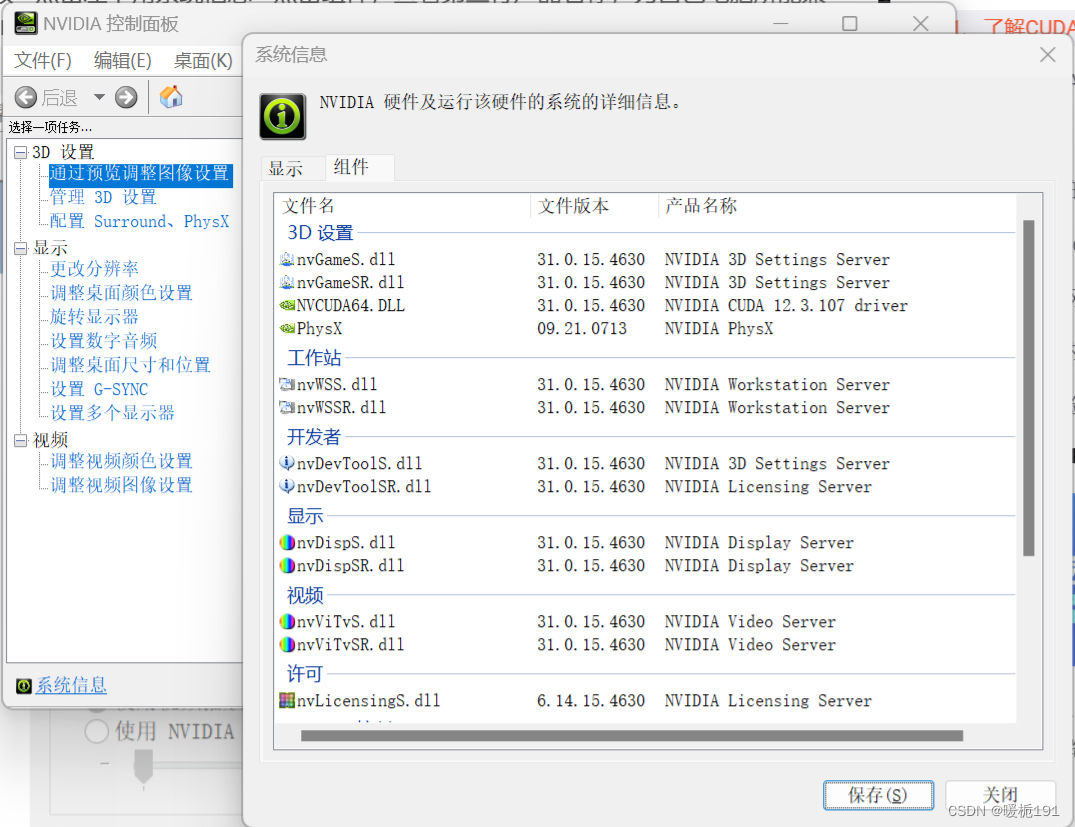Select the nvDispSR.dll file icon
This screenshot has height=827, width=1075.
coord(287,566)
